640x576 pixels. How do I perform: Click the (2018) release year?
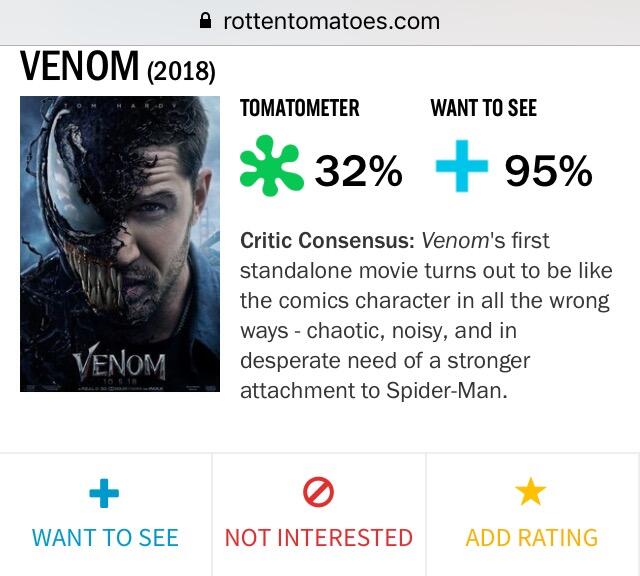[181, 72]
